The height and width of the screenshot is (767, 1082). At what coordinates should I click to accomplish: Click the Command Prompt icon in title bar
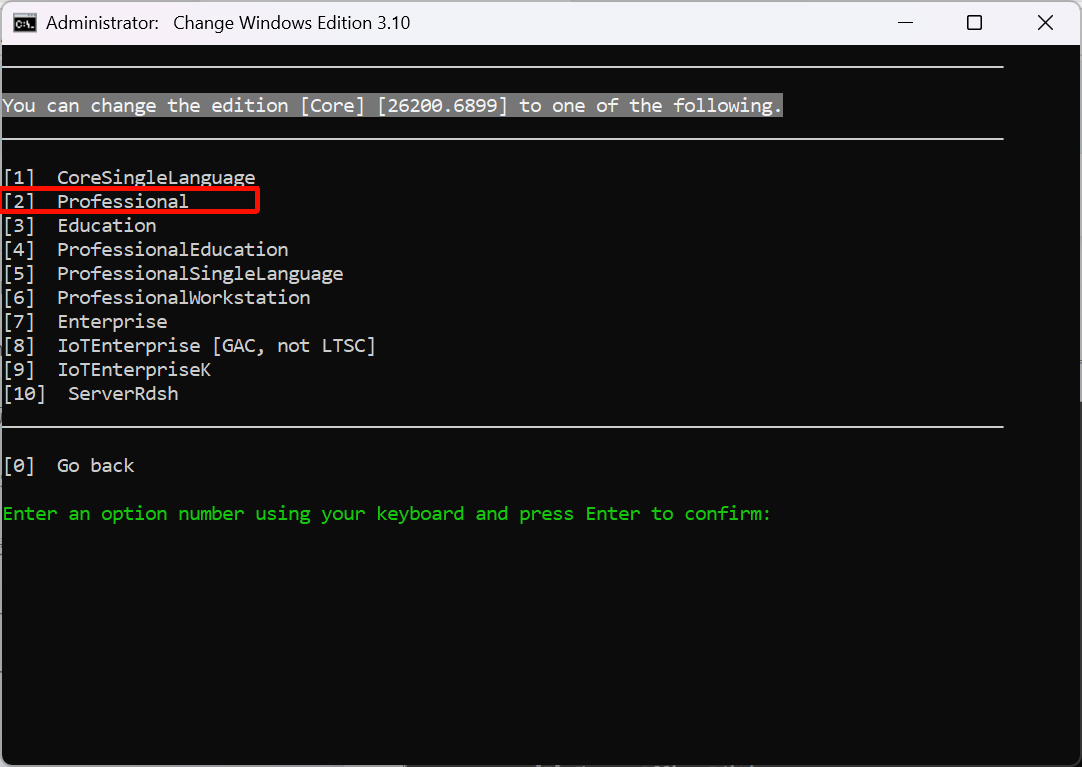point(25,23)
